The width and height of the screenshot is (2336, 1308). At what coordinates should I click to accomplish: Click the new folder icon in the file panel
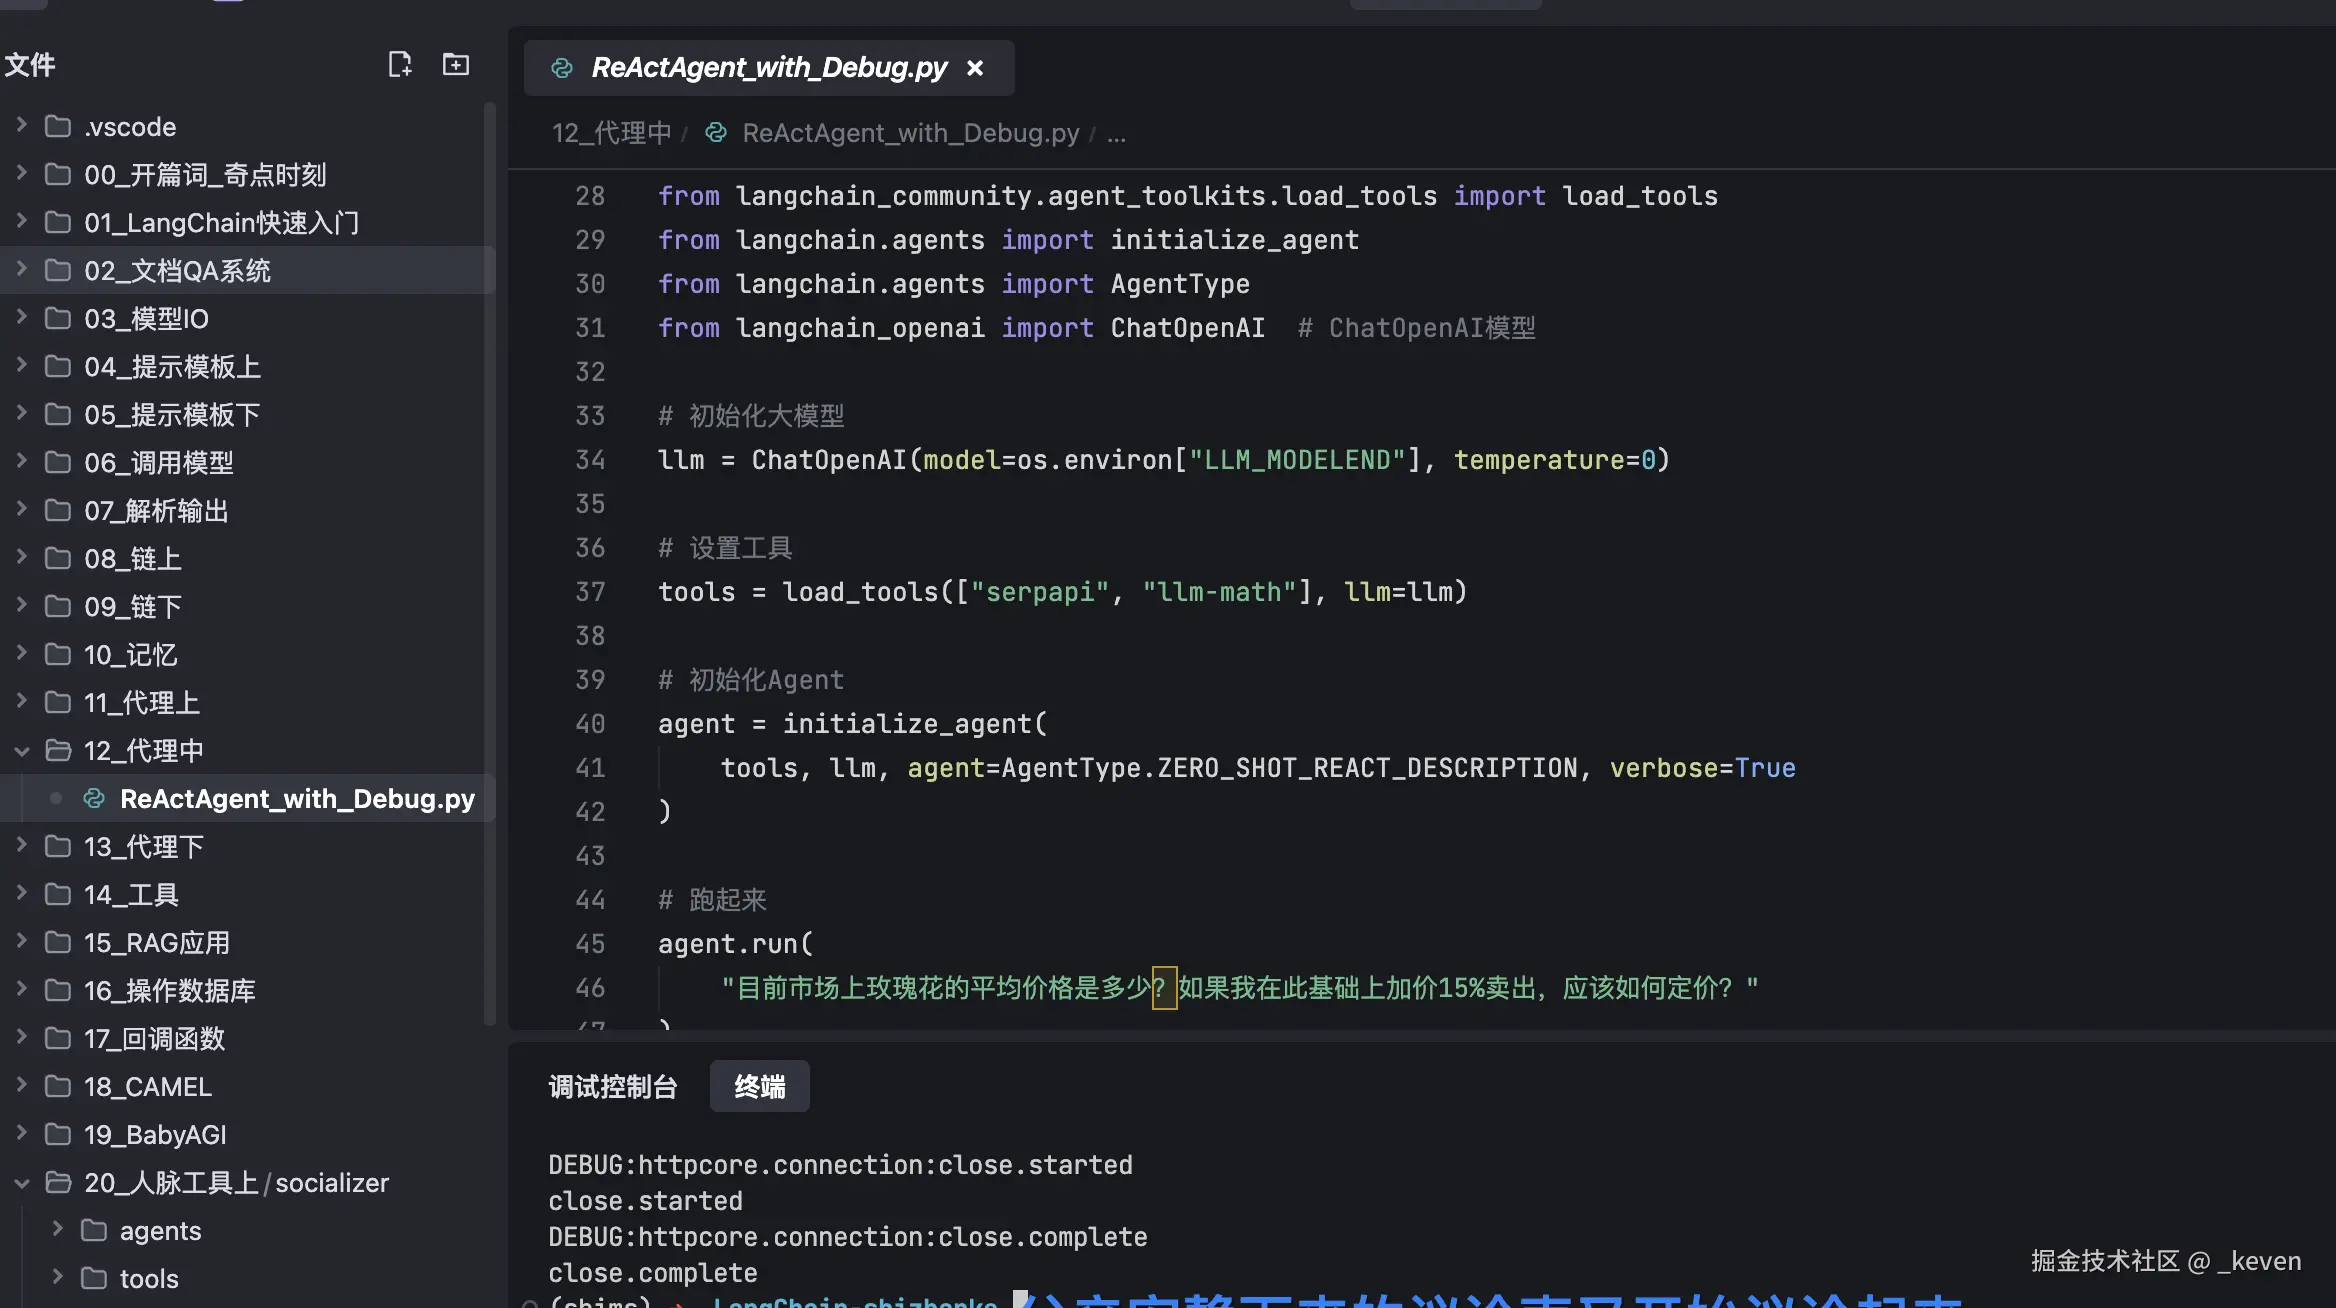tap(456, 65)
